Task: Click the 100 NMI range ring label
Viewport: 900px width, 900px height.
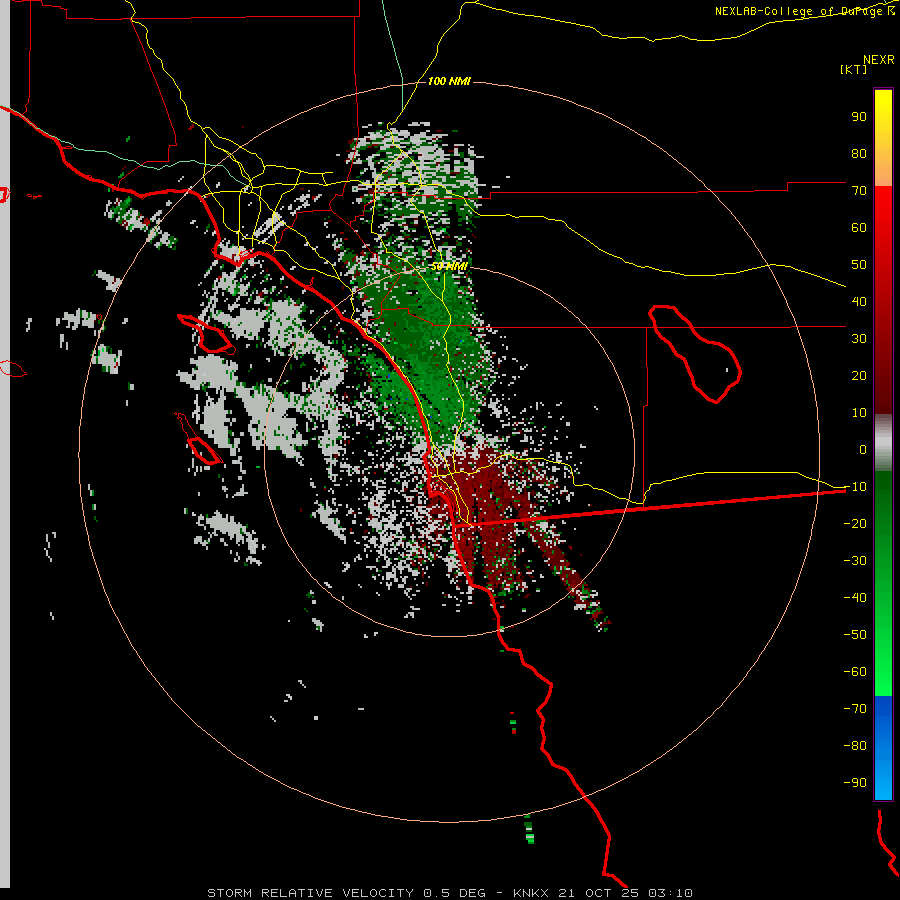Action: (x=449, y=82)
